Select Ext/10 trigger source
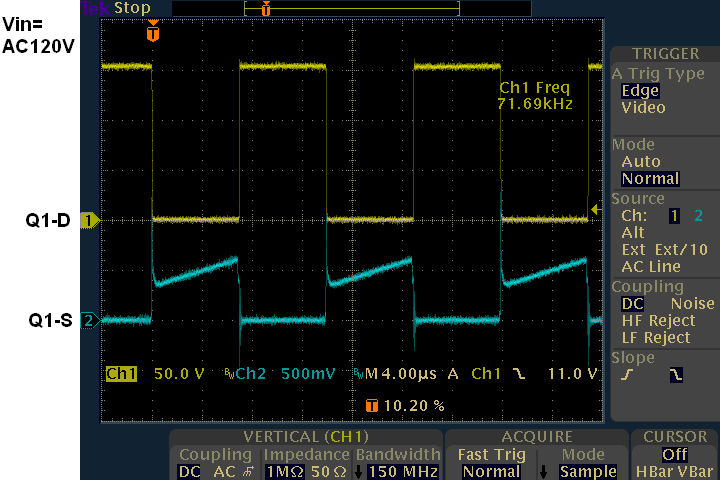 [682, 249]
